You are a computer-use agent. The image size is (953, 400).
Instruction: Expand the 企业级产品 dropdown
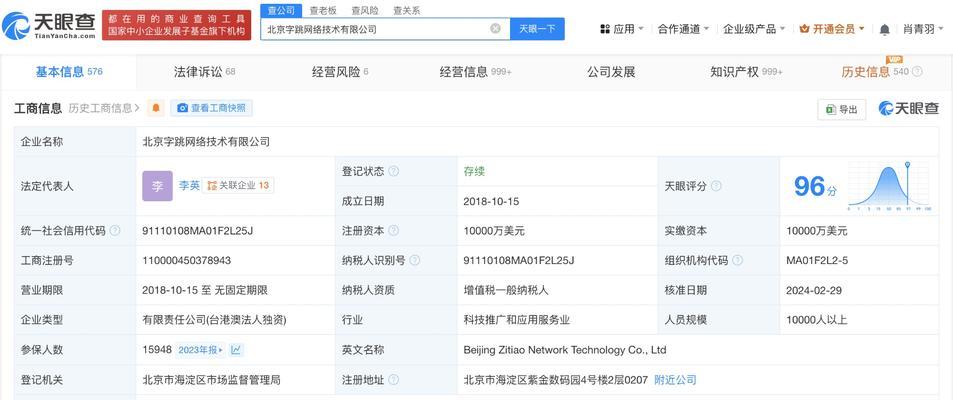[754, 29]
